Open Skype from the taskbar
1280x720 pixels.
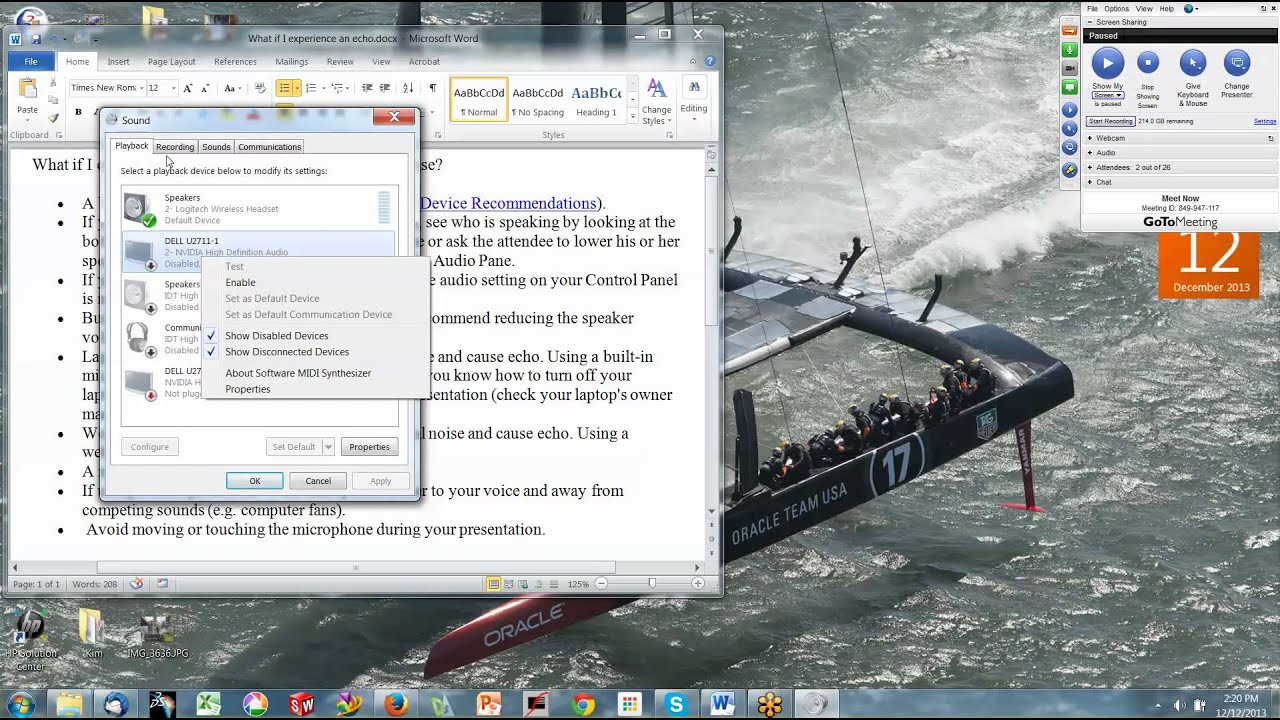coord(676,704)
